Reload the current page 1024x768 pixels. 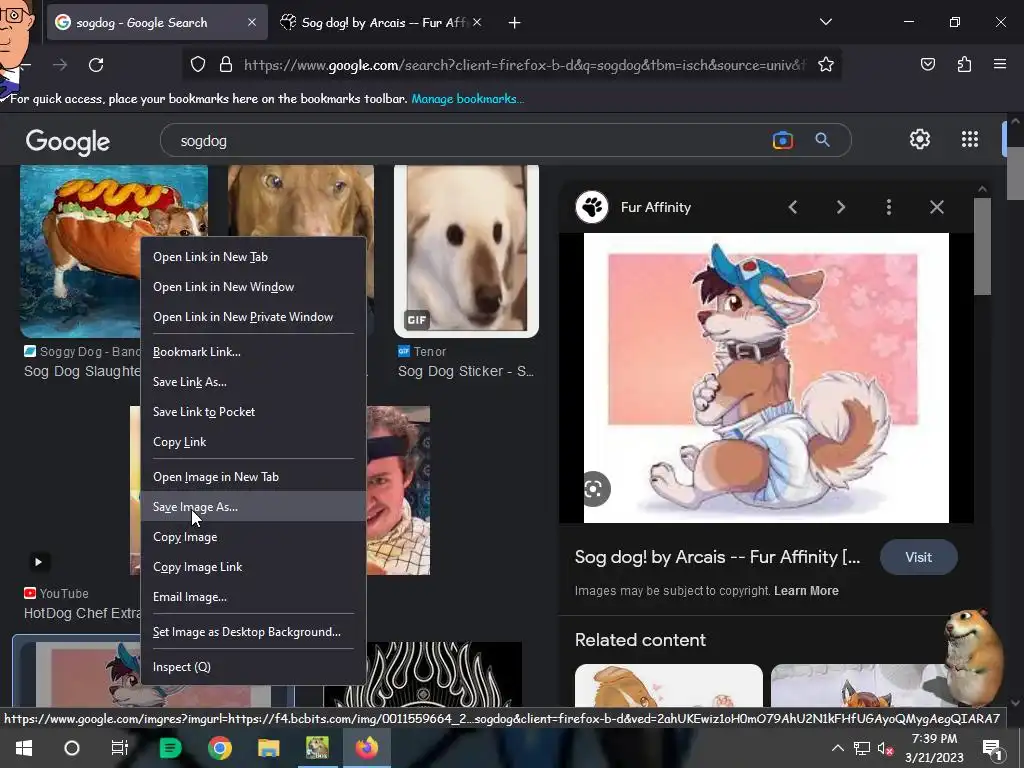pos(96,65)
